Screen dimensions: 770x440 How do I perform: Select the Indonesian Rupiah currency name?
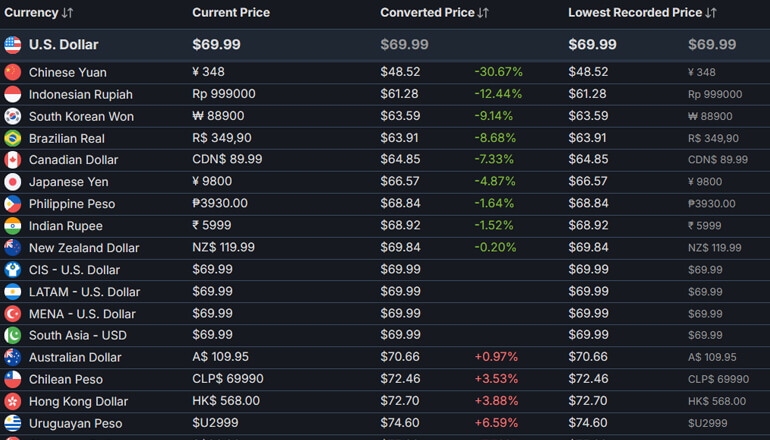point(80,94)
